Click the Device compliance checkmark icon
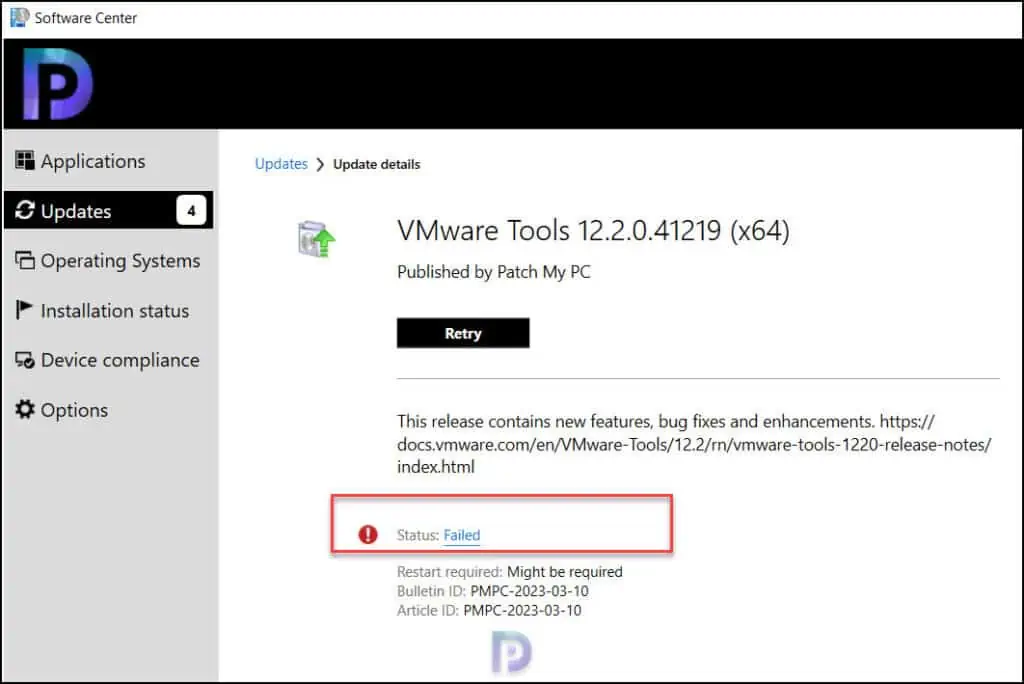The height and width of the screenshot is (684, 1024). 24,359
